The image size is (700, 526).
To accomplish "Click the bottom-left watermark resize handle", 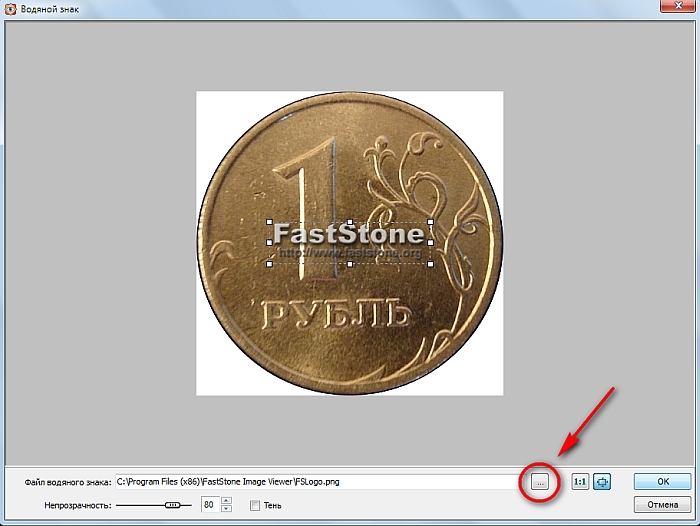I will tap(269, 264).
